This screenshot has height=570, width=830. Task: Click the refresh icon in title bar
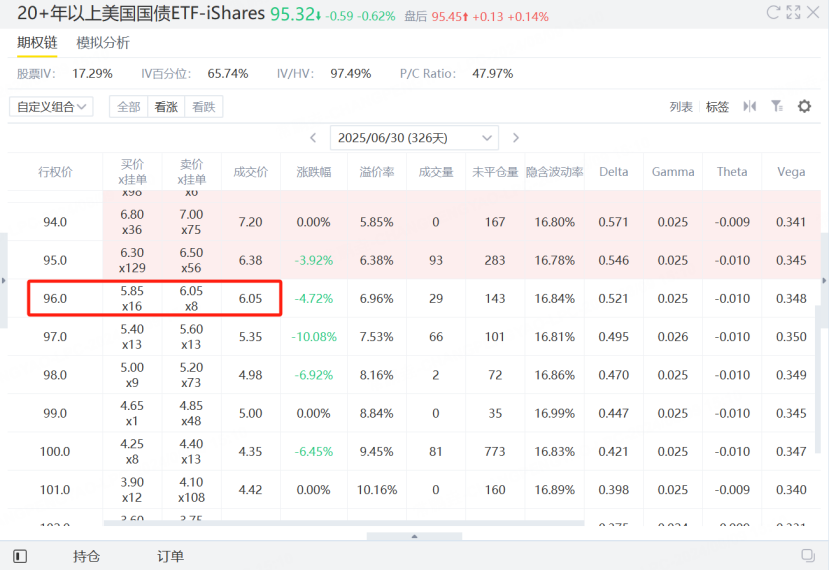click(773, 12)
